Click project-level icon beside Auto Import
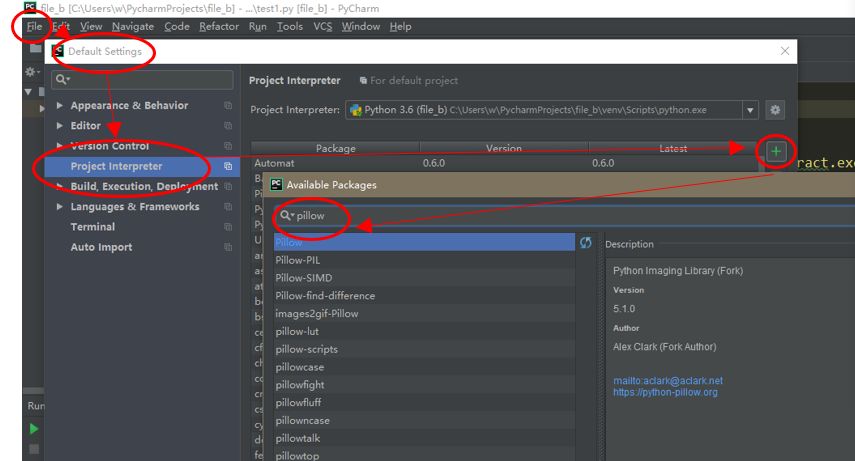855x461 pixels. click(x=228, y=247)
